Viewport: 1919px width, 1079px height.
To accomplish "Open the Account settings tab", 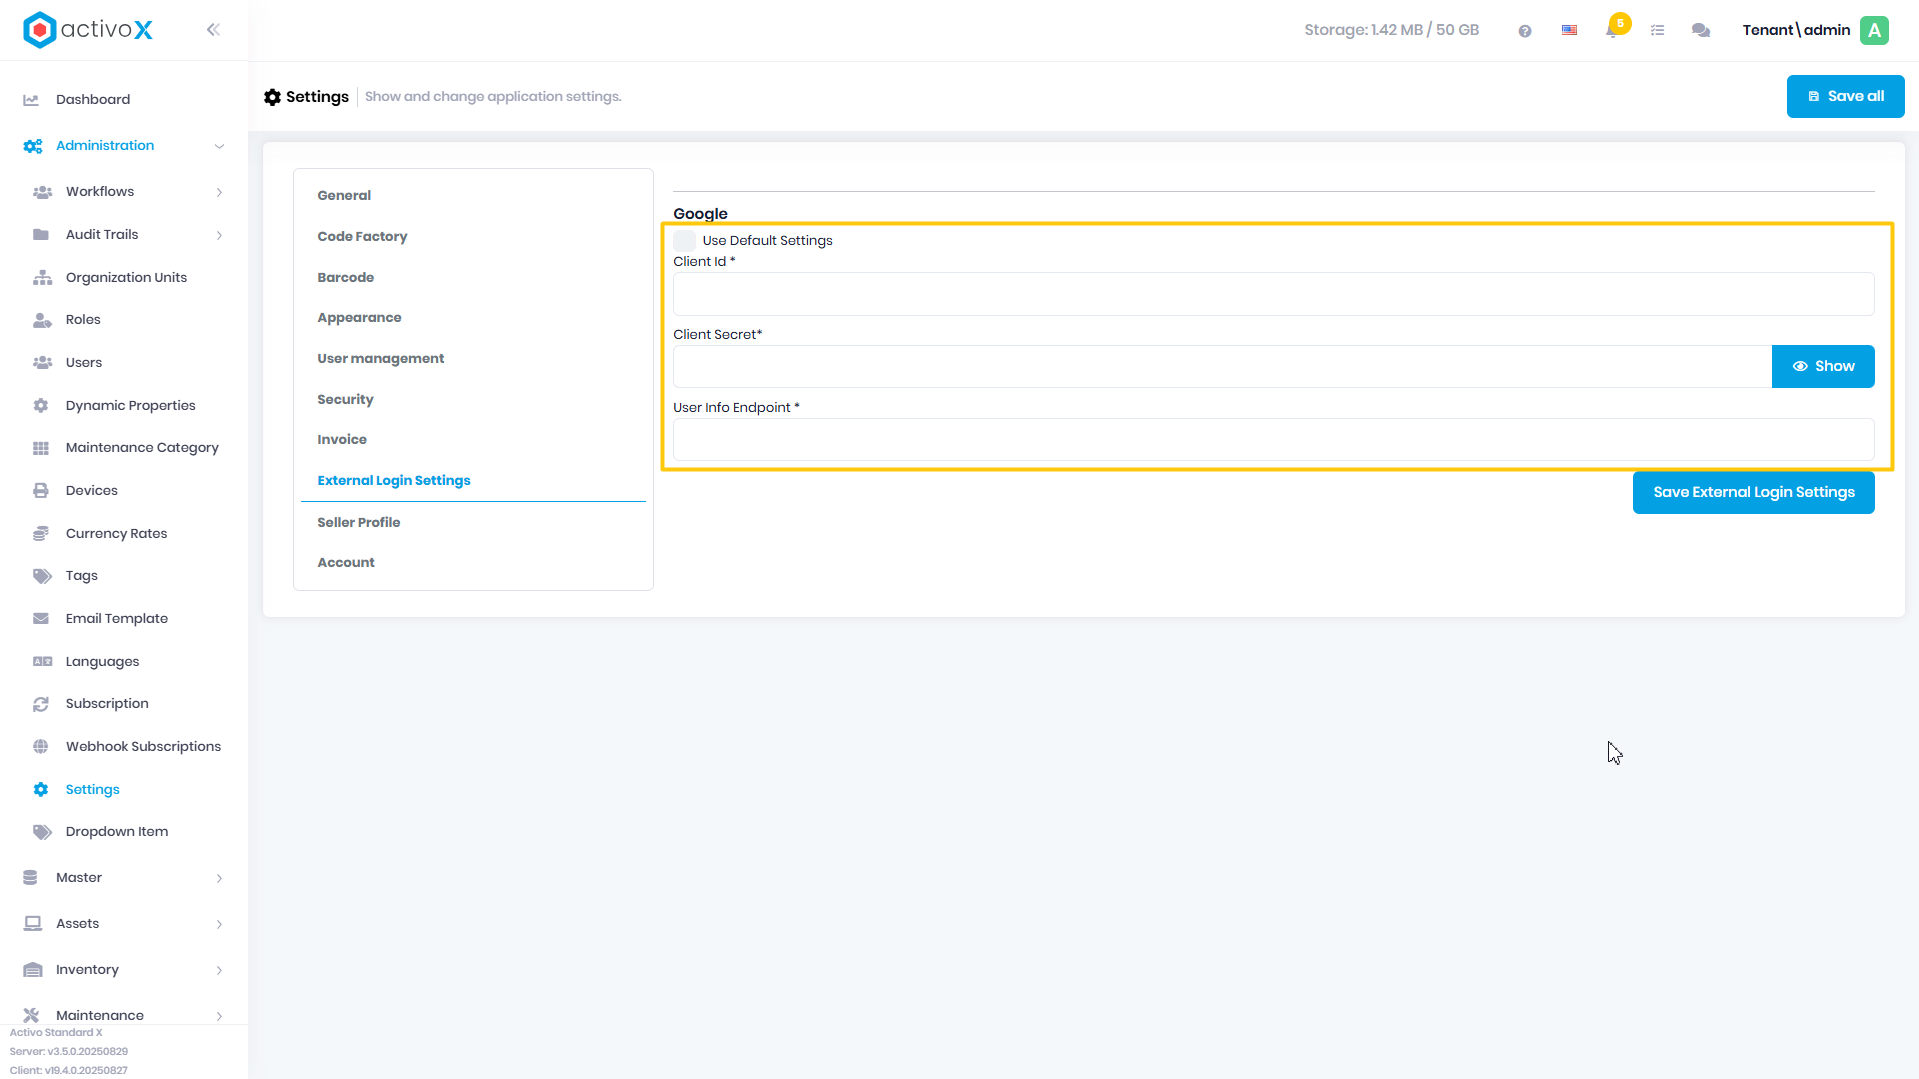I will pos(345,563).
